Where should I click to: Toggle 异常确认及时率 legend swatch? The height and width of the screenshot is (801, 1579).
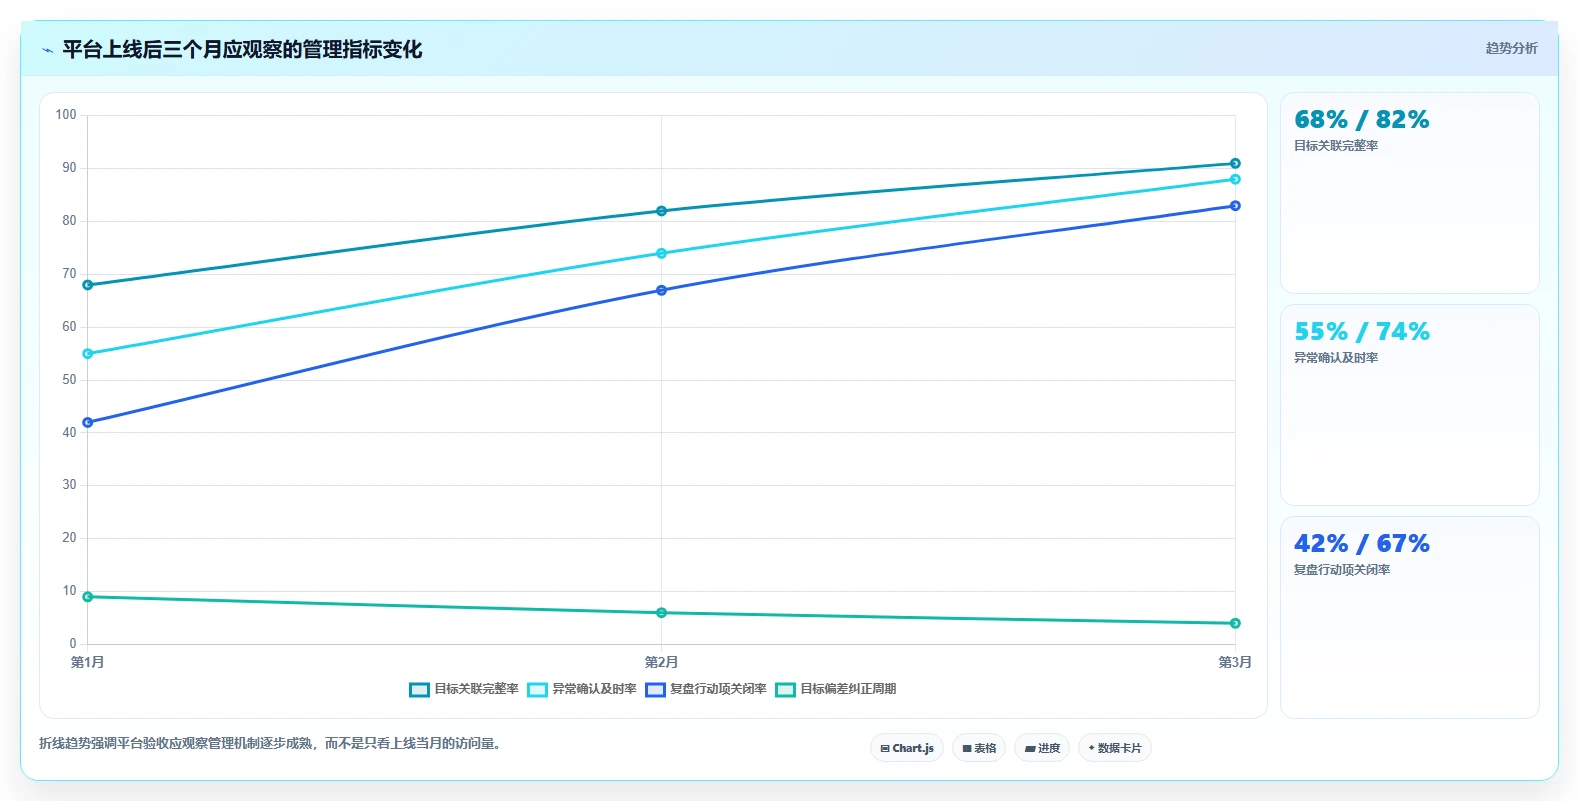click(x=537, y=690)
